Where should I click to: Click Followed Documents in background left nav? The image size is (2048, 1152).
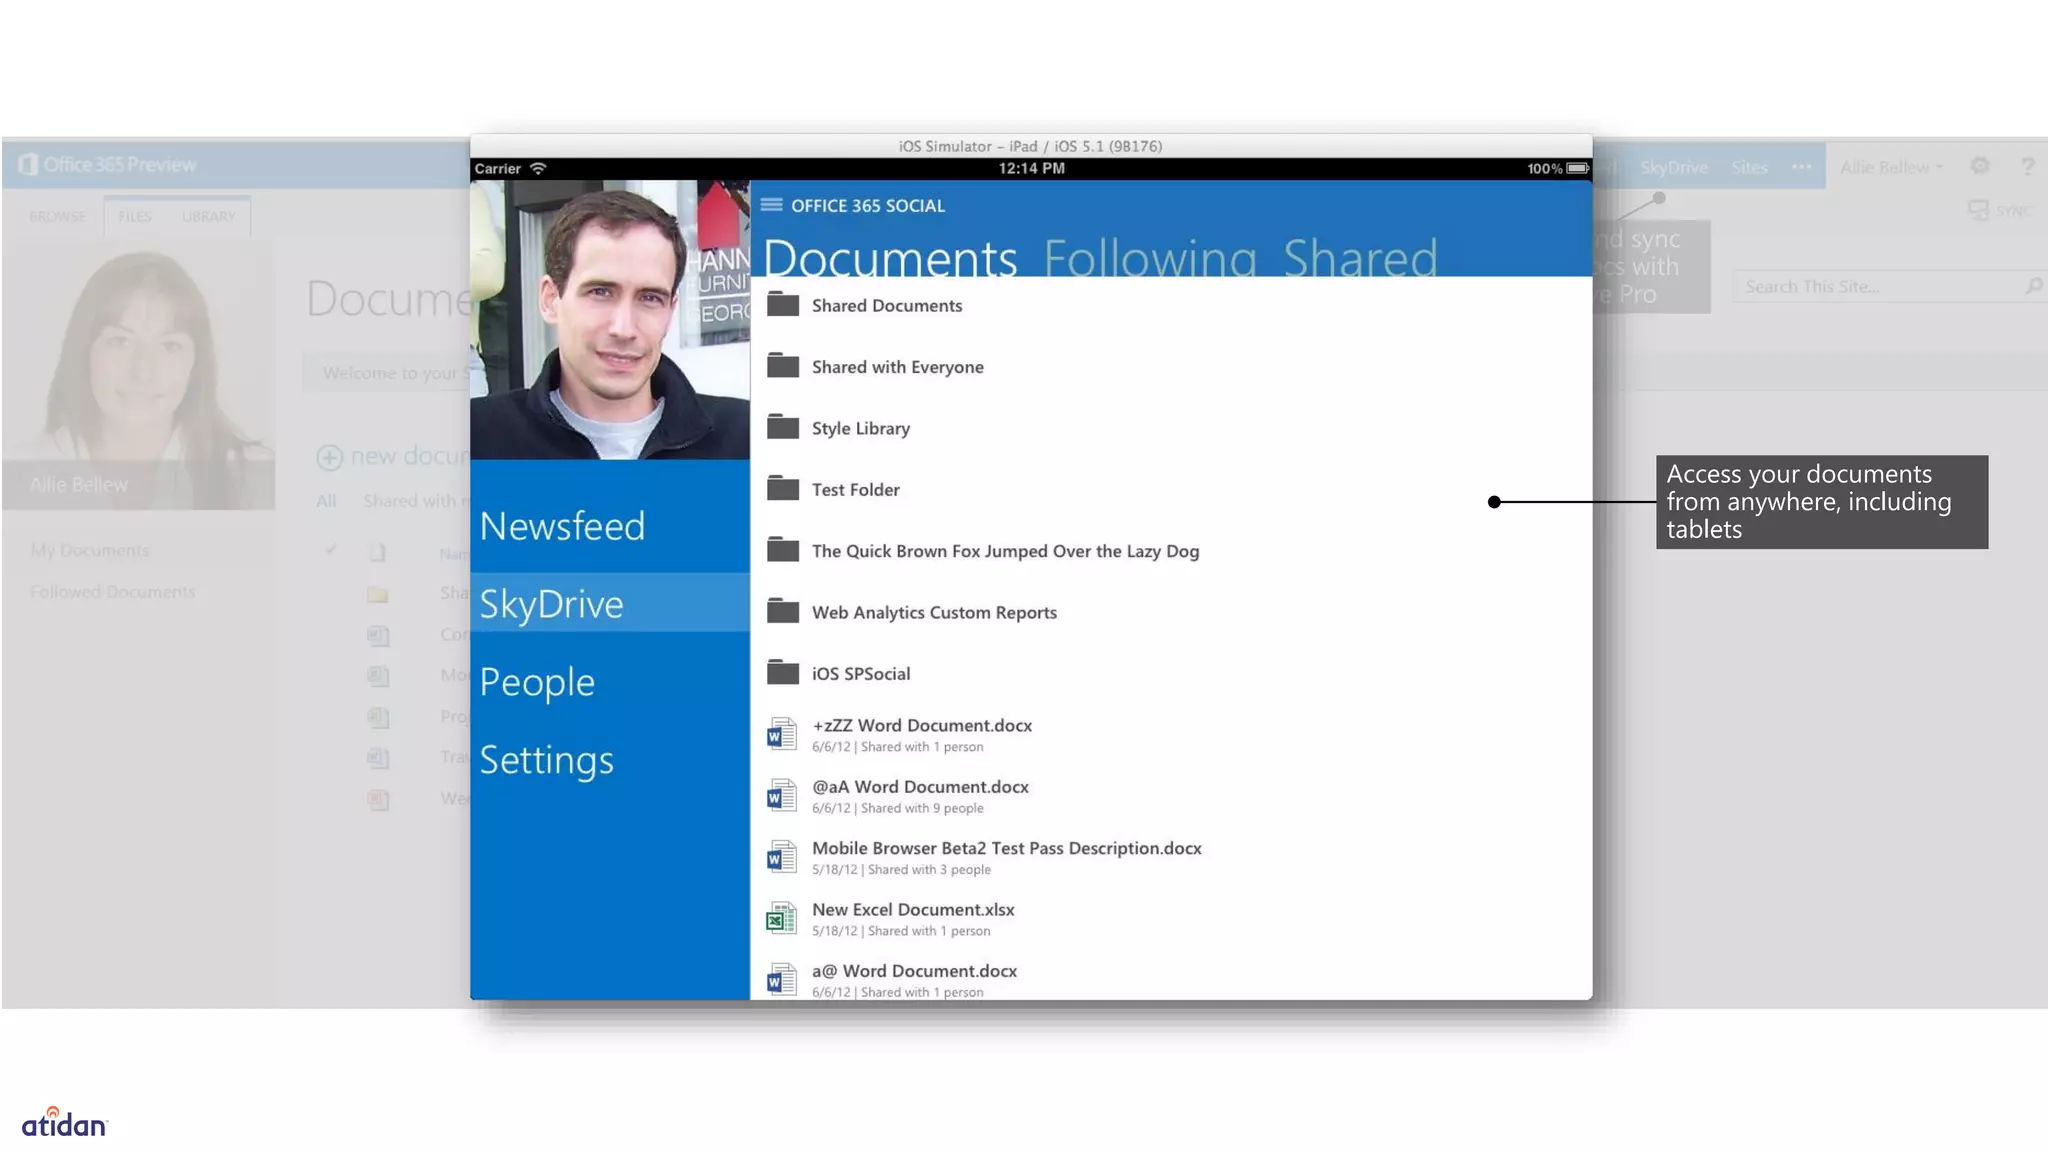coord(113,592)
